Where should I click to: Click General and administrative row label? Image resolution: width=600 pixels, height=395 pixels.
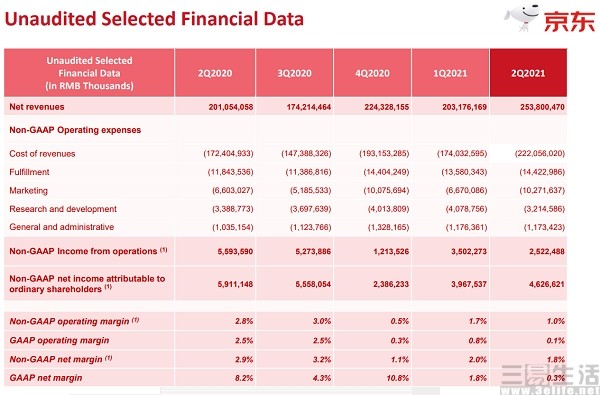pyautogui.click(x=62, y=227)
